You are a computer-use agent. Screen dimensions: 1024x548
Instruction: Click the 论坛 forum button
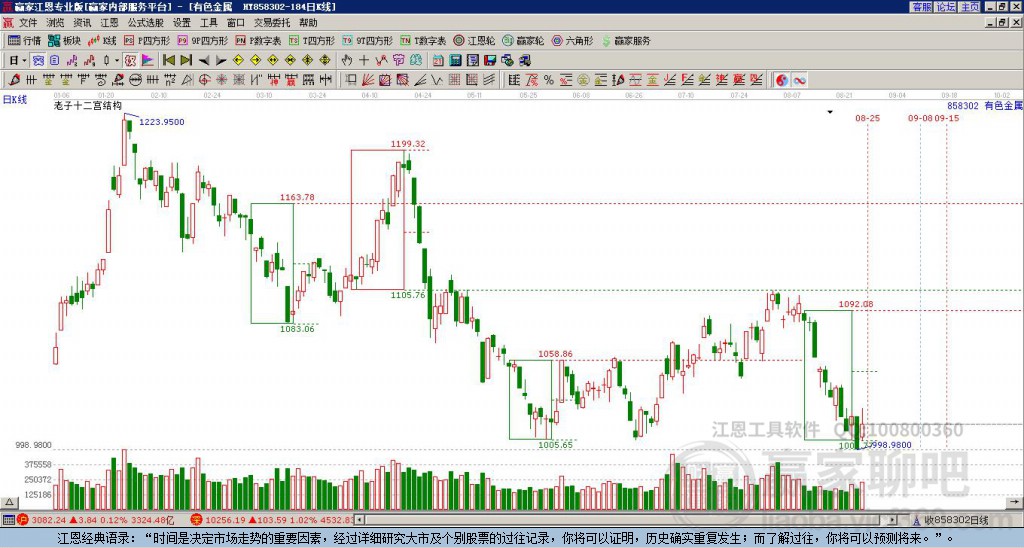945,7
